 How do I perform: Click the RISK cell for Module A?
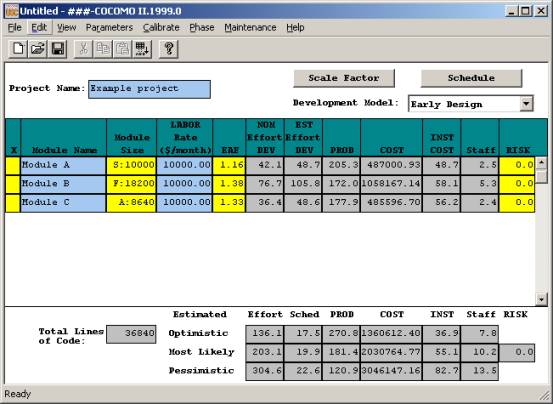coord(517,165)
